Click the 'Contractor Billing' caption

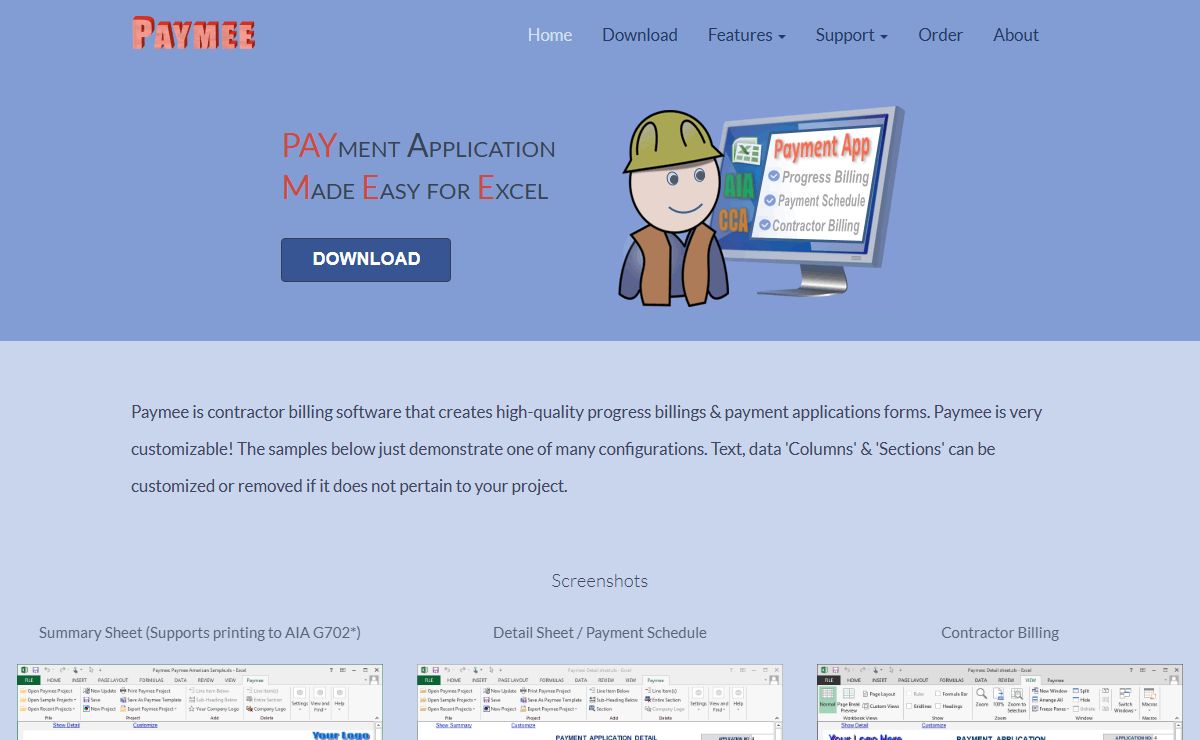tap(1000, 632)
